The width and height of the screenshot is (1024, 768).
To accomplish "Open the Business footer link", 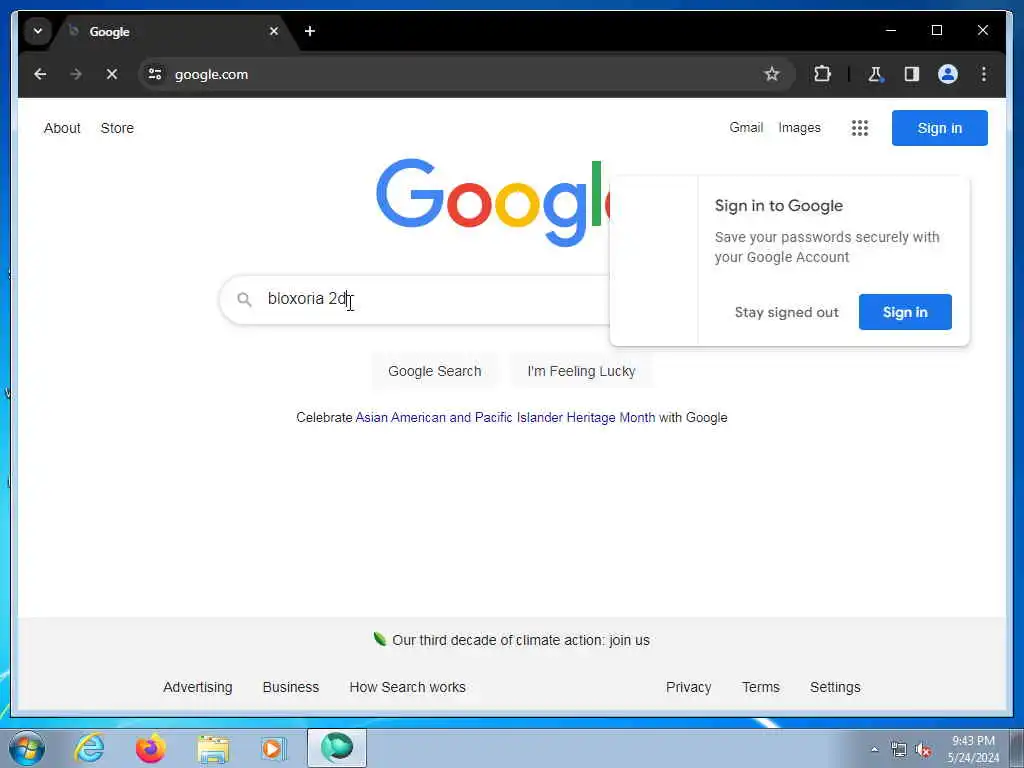I will [291, 687].
